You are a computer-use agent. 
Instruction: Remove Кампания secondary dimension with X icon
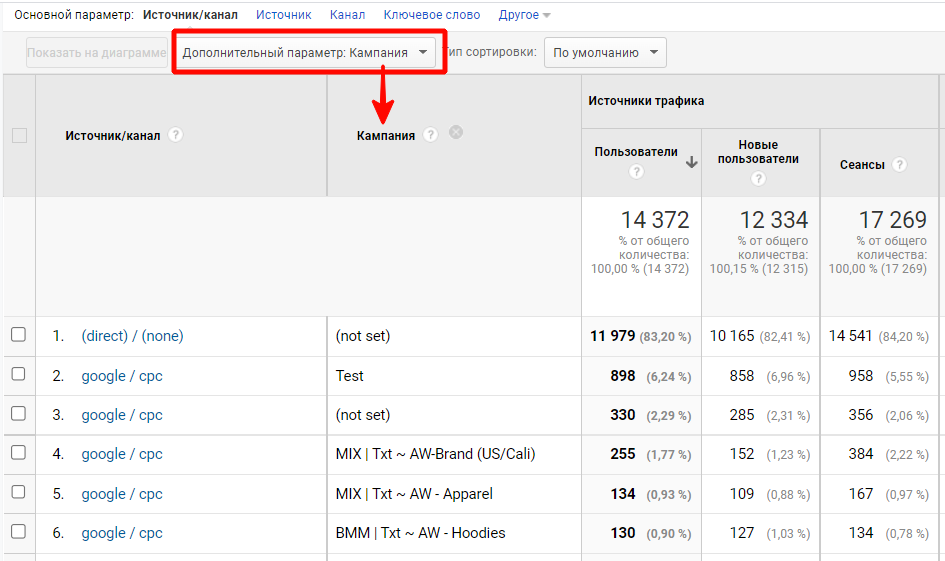click(456, 132)
